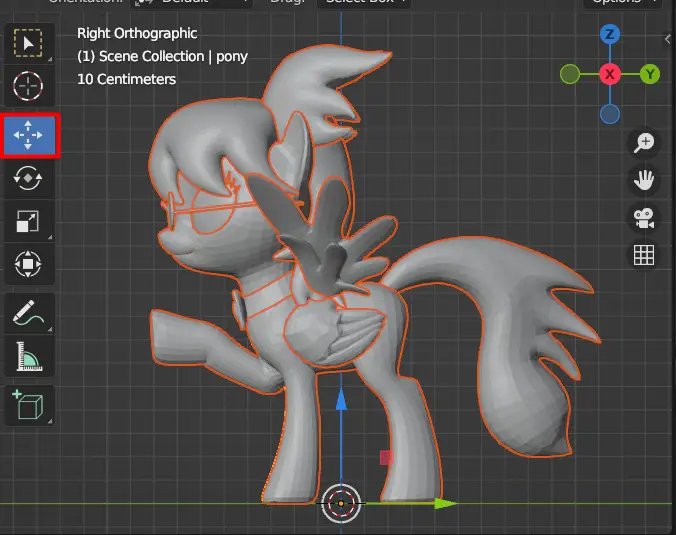The image size is (676, 535).
Task: Click the hand pan view button
Action: pyautogui.click(x=644, y=180)
